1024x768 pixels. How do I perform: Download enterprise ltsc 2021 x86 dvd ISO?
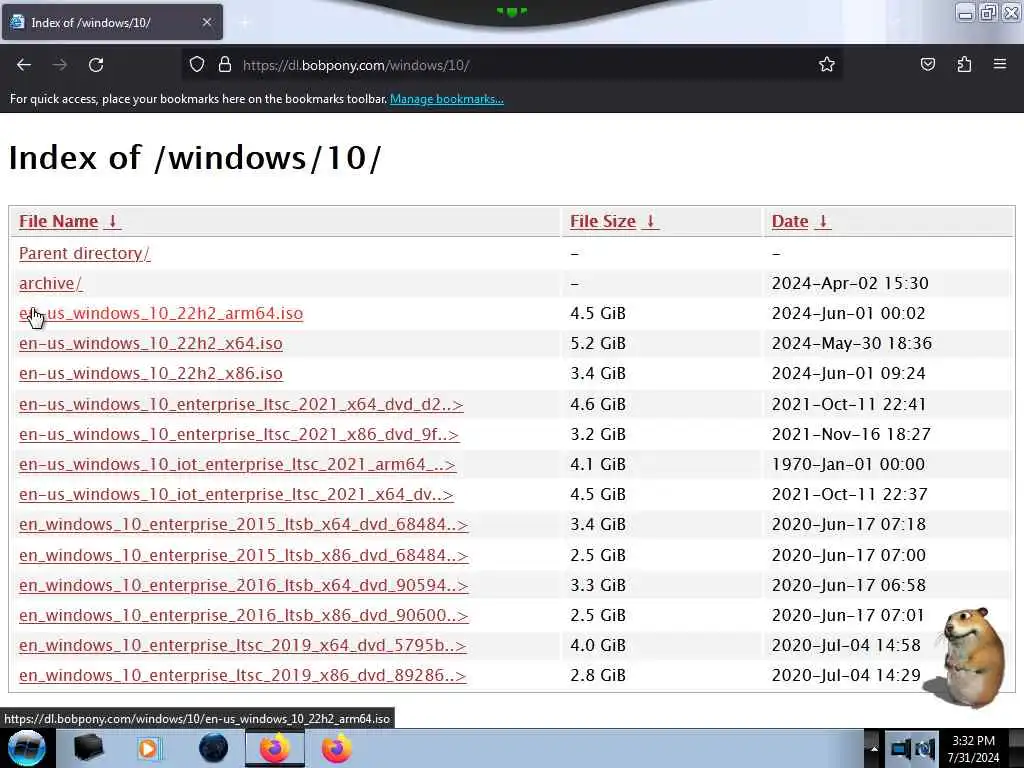[239, 434]
